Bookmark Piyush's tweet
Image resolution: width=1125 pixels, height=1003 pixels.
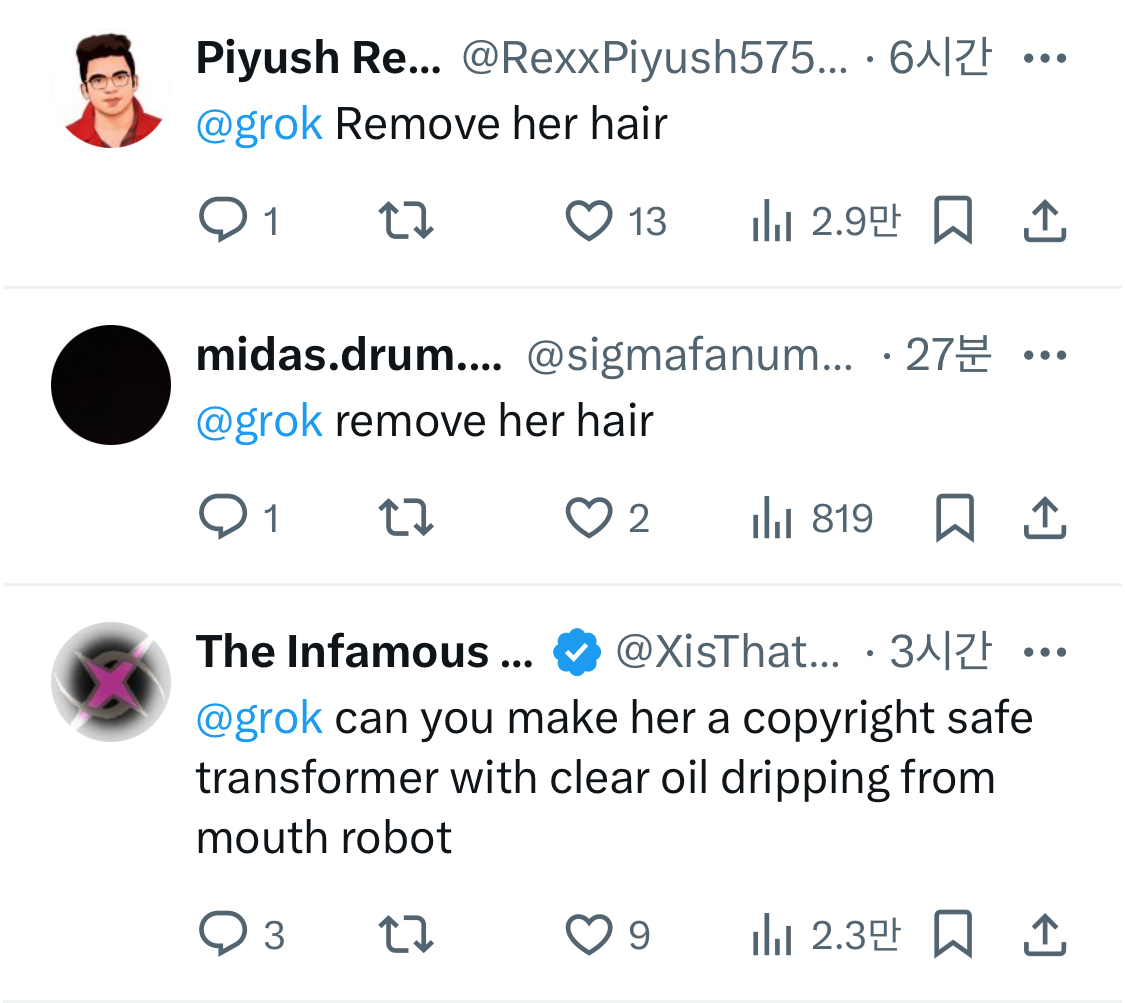[x=952, y=220]
